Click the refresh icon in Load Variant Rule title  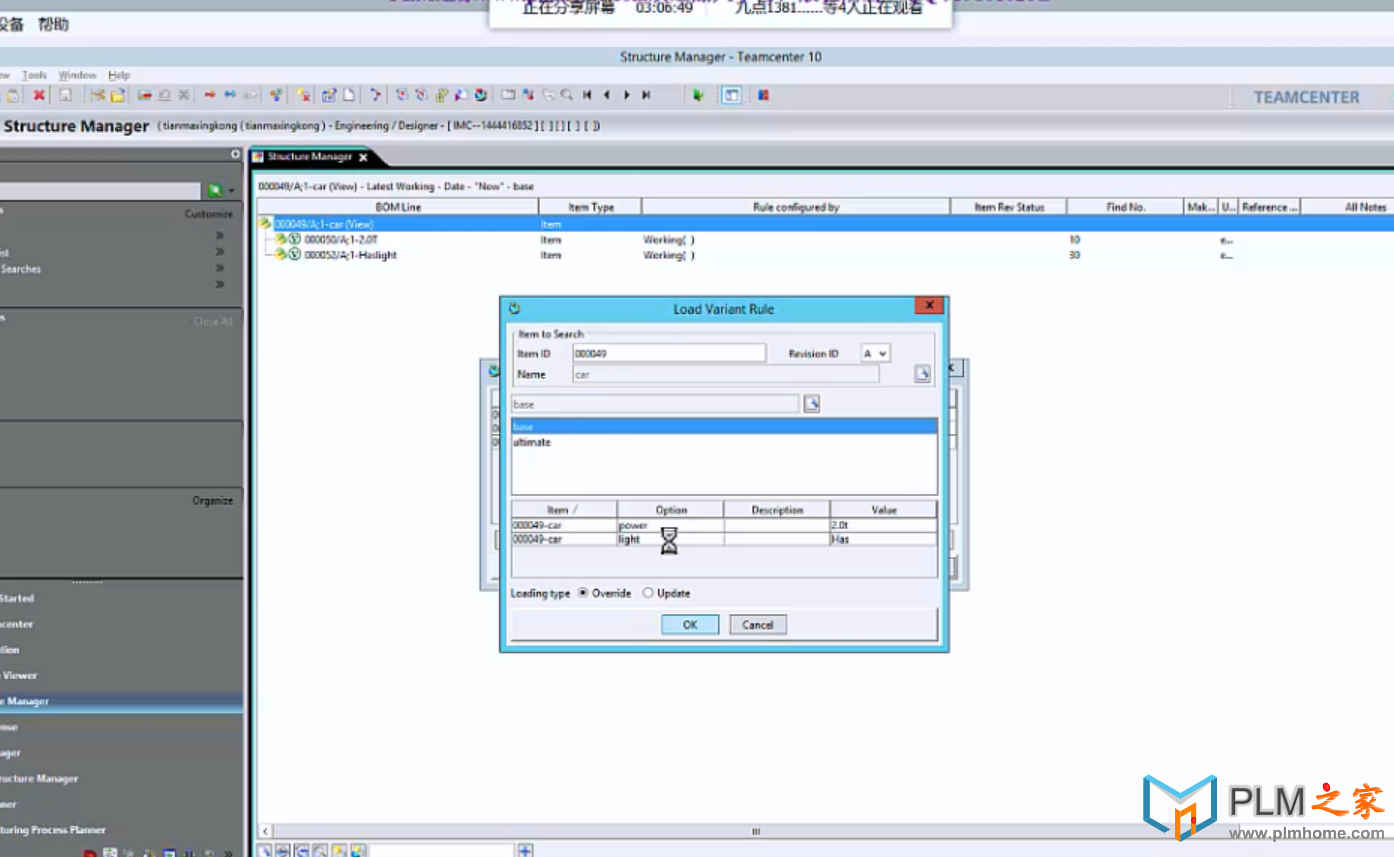click(x=514, y=308)
